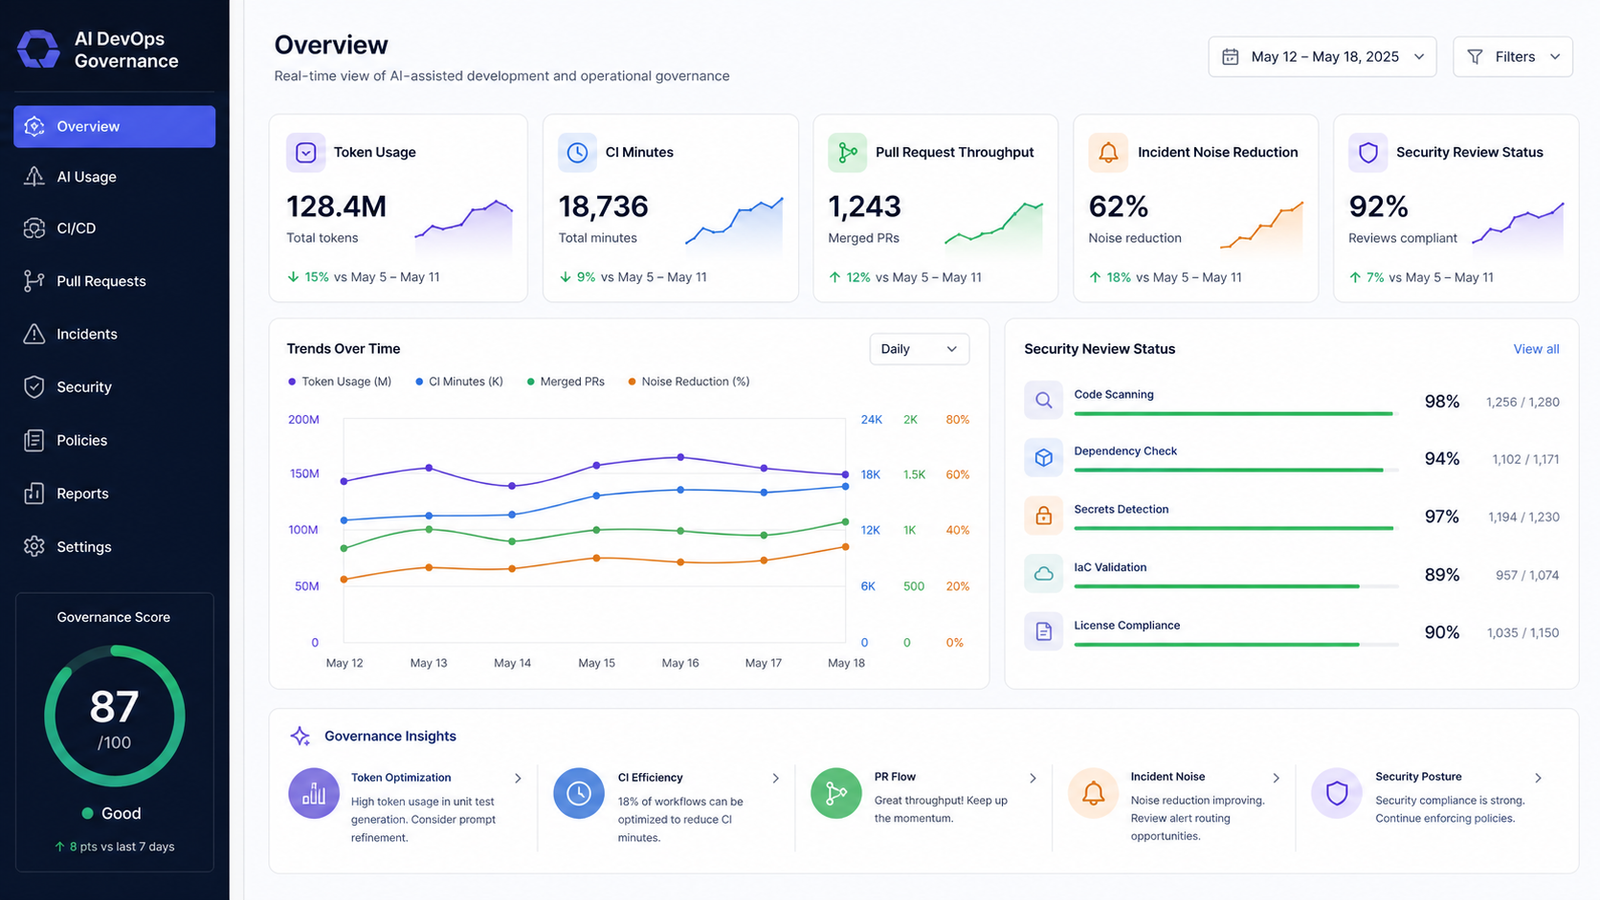Click the Reports icon in sidebar
The image size is (1600, 900).
[34, 493]
